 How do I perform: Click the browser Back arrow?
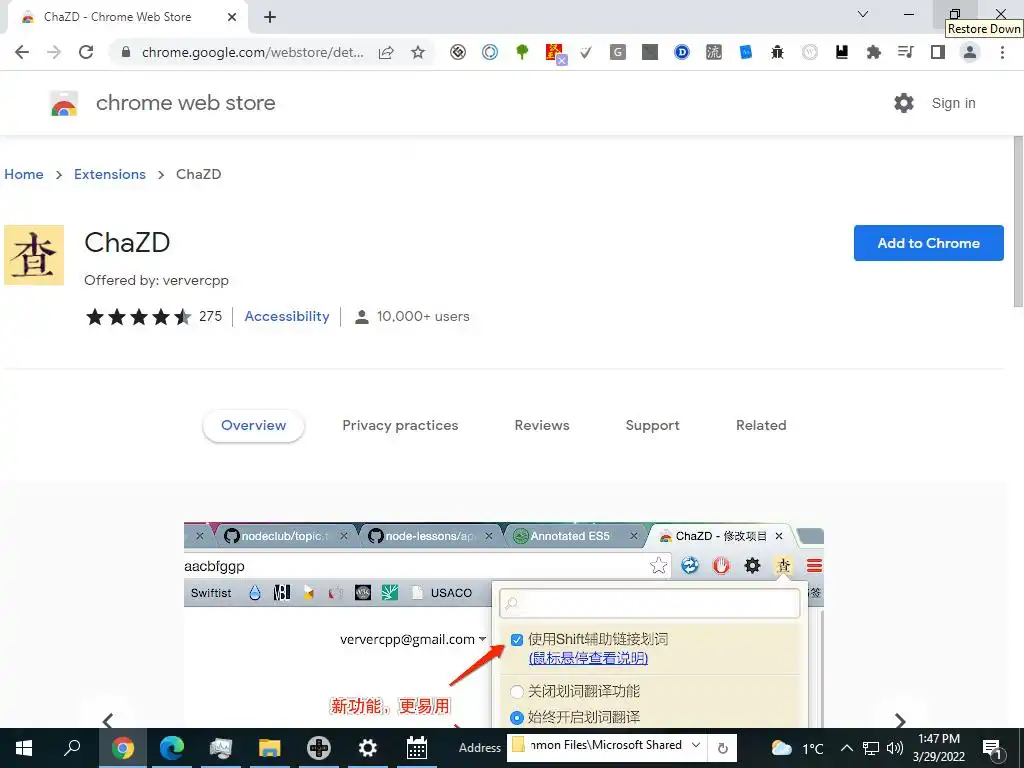click(x=22, y=52)
